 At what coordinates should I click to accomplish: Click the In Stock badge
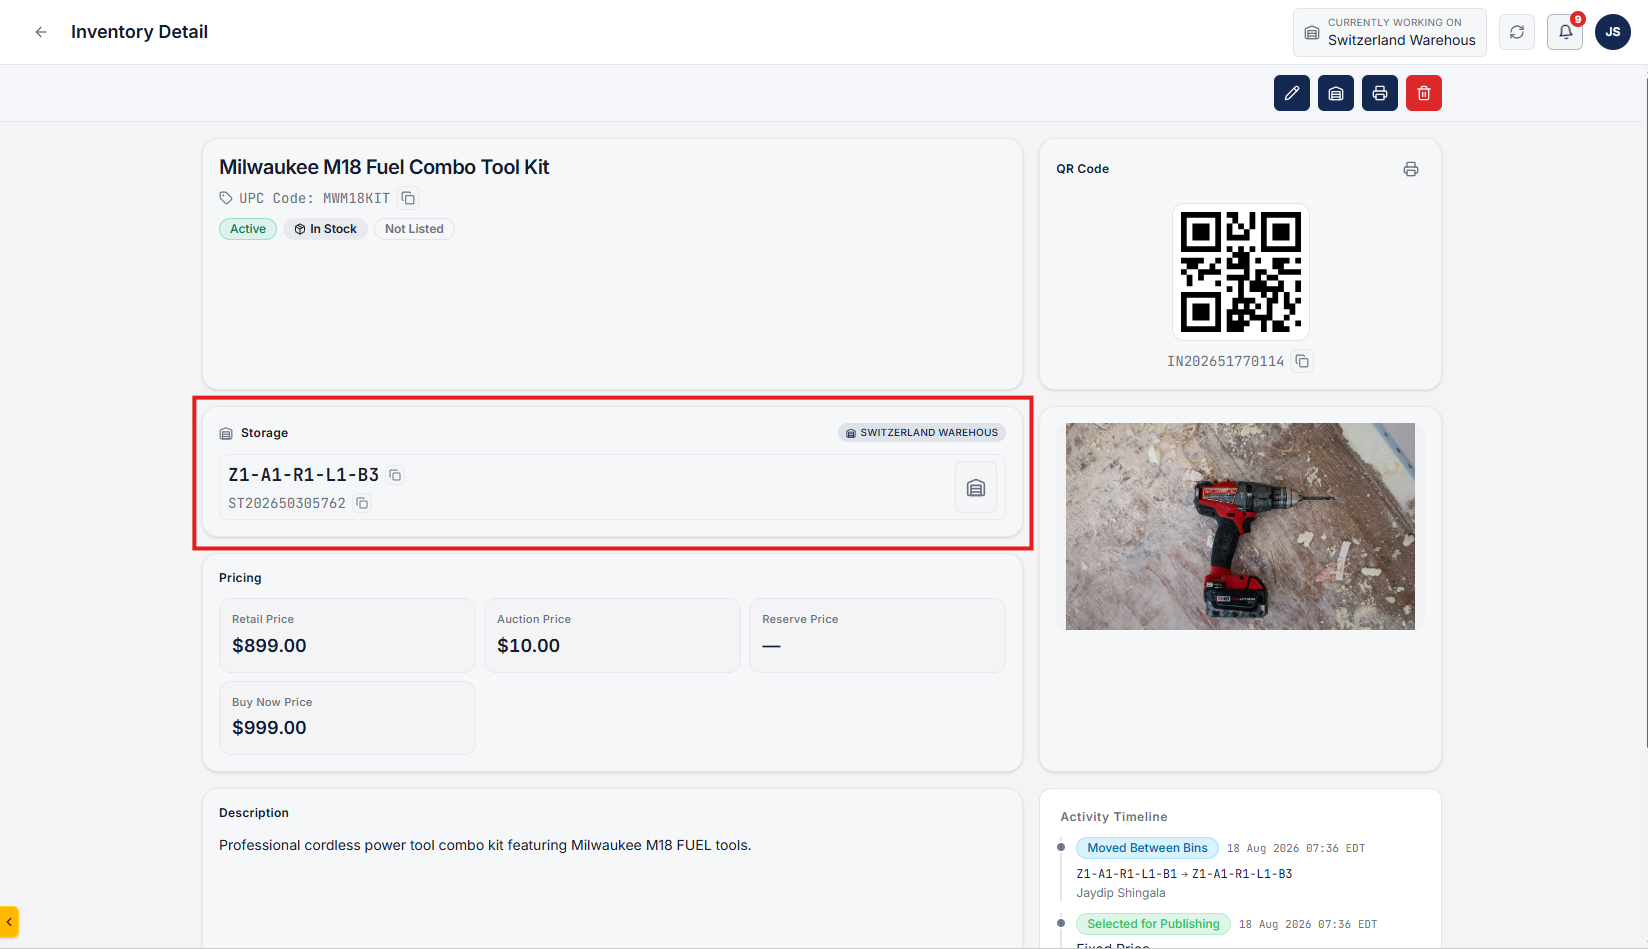[x=326, y=229]
